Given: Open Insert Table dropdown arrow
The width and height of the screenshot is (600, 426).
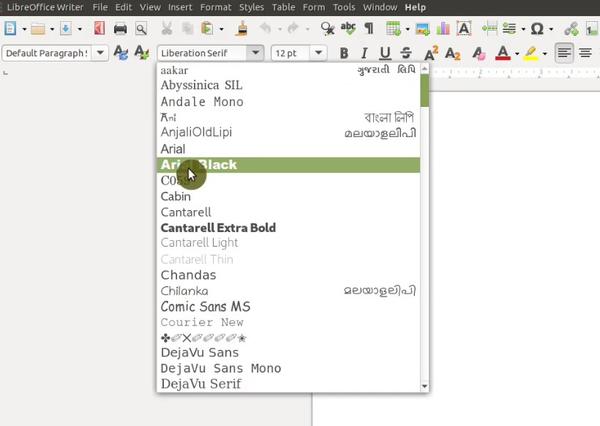Looking at the screenshot, I should [x=408, y=29].
